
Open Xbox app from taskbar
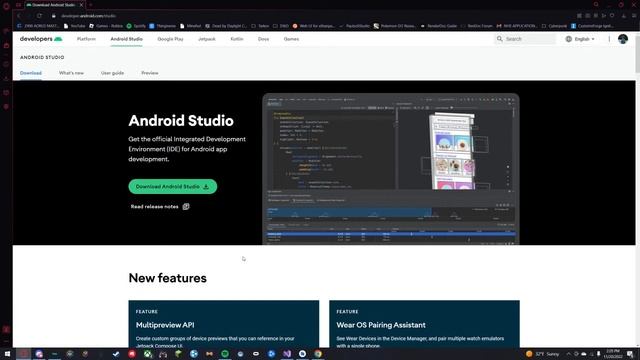tap(147, 354)
